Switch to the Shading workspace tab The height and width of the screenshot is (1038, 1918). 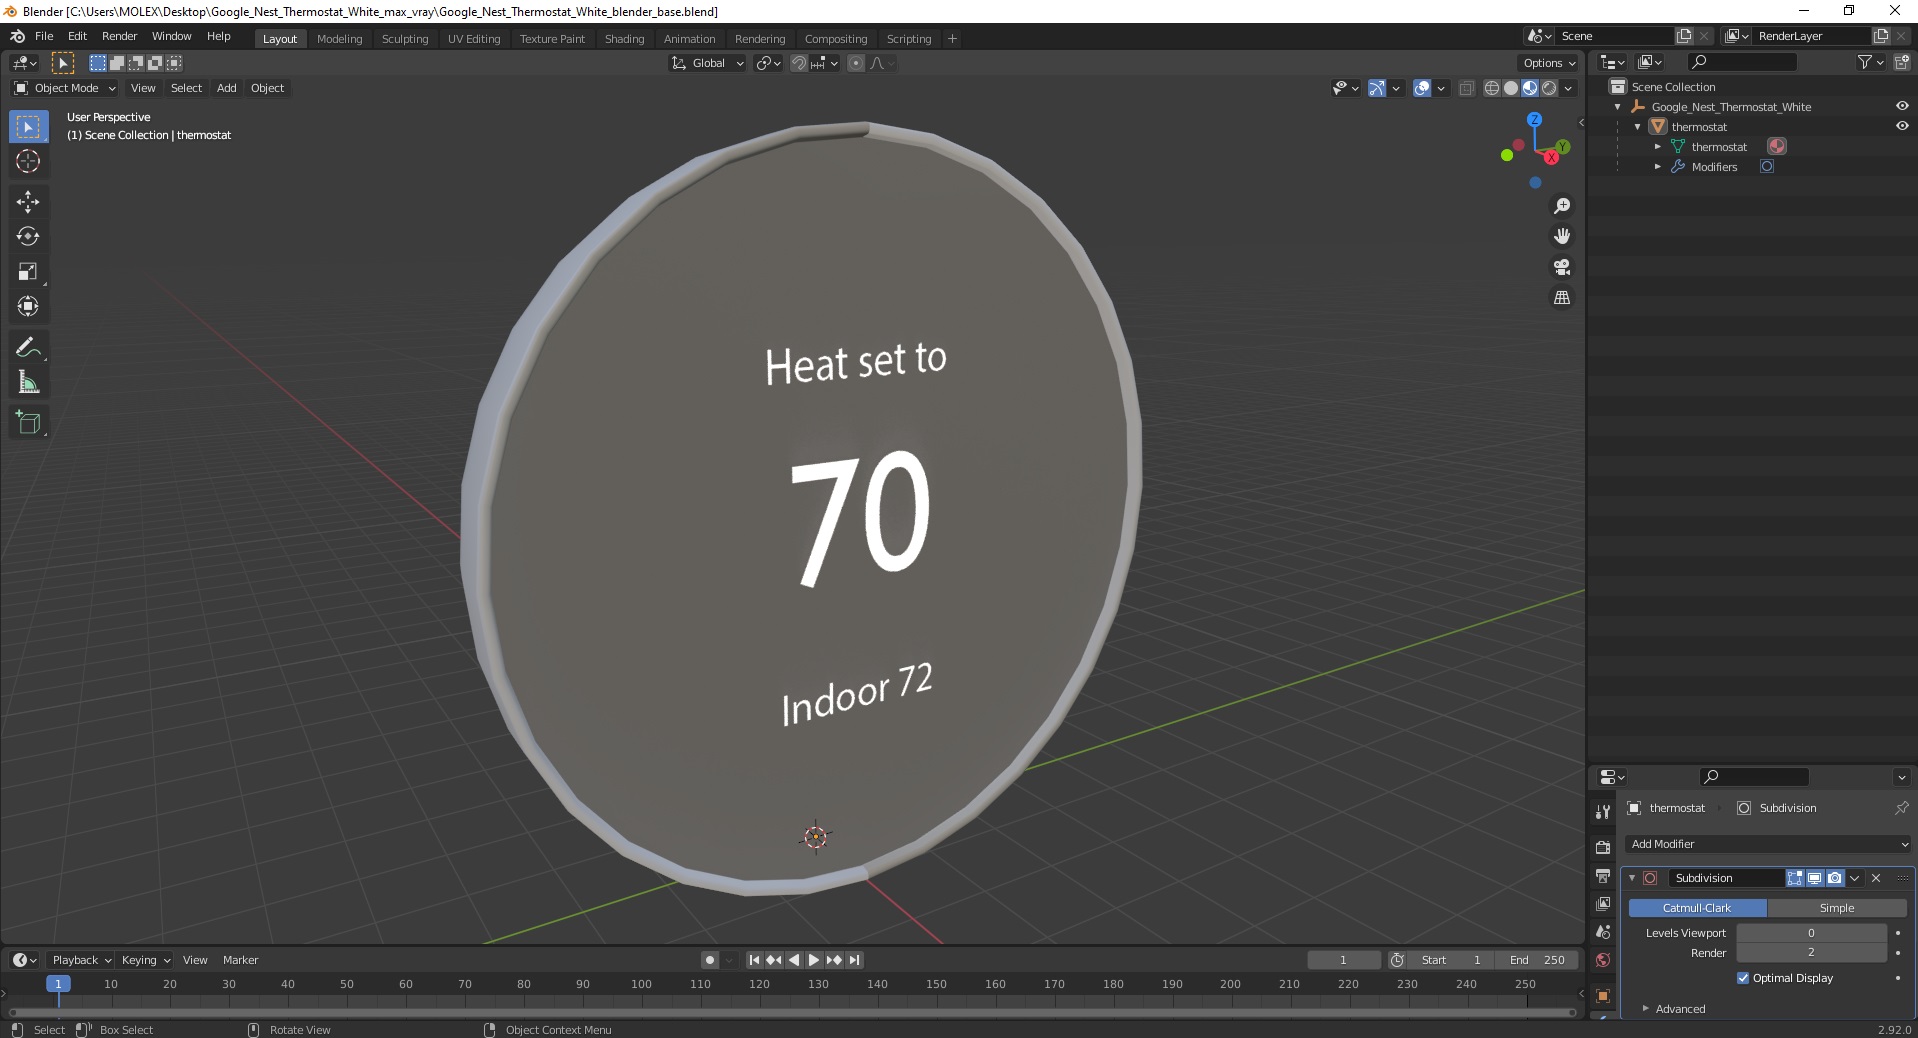pos(624,39)
